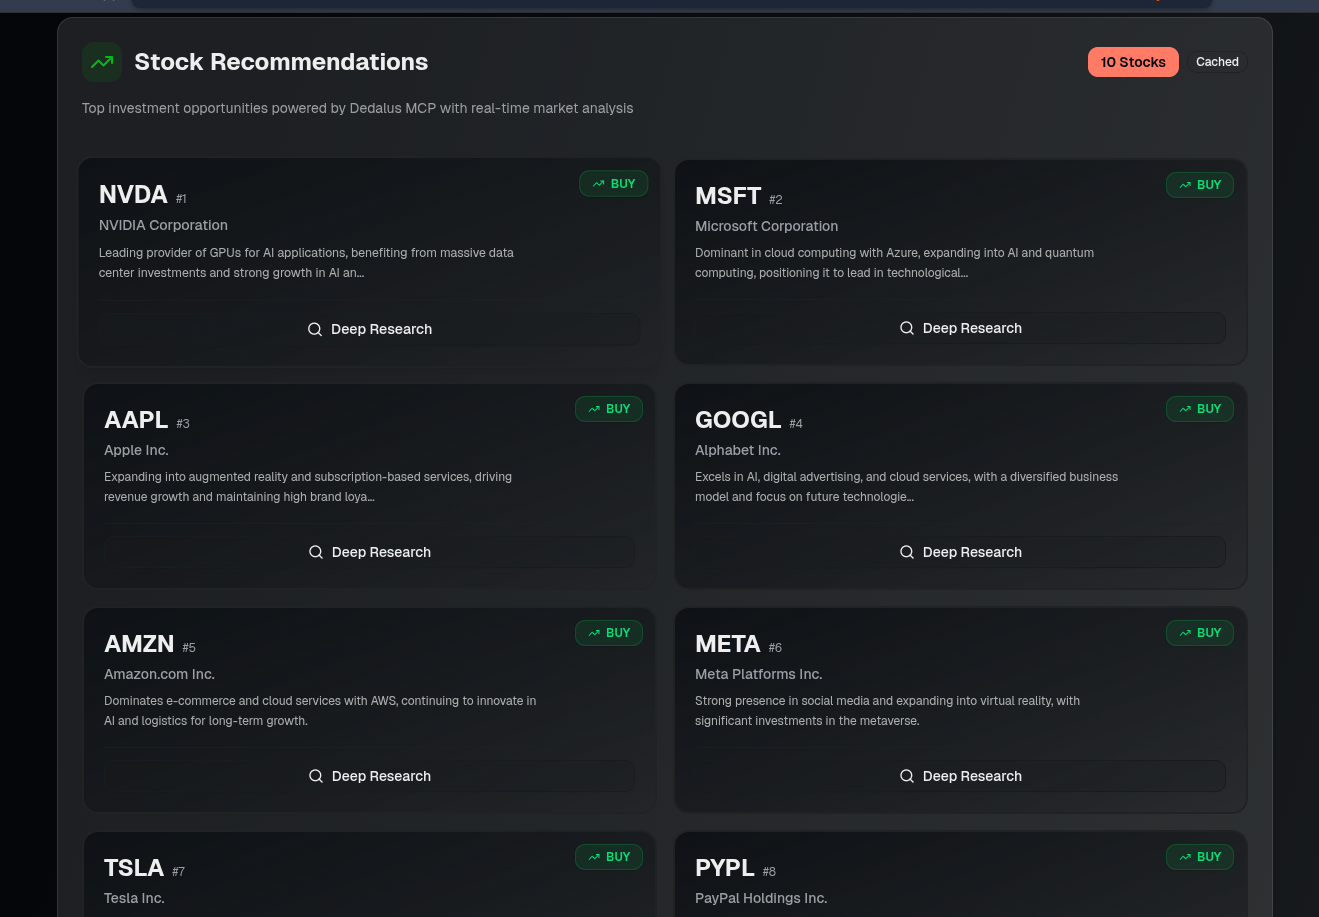Click the magnifier icon in NVDA Deep Research

[315, 329]
